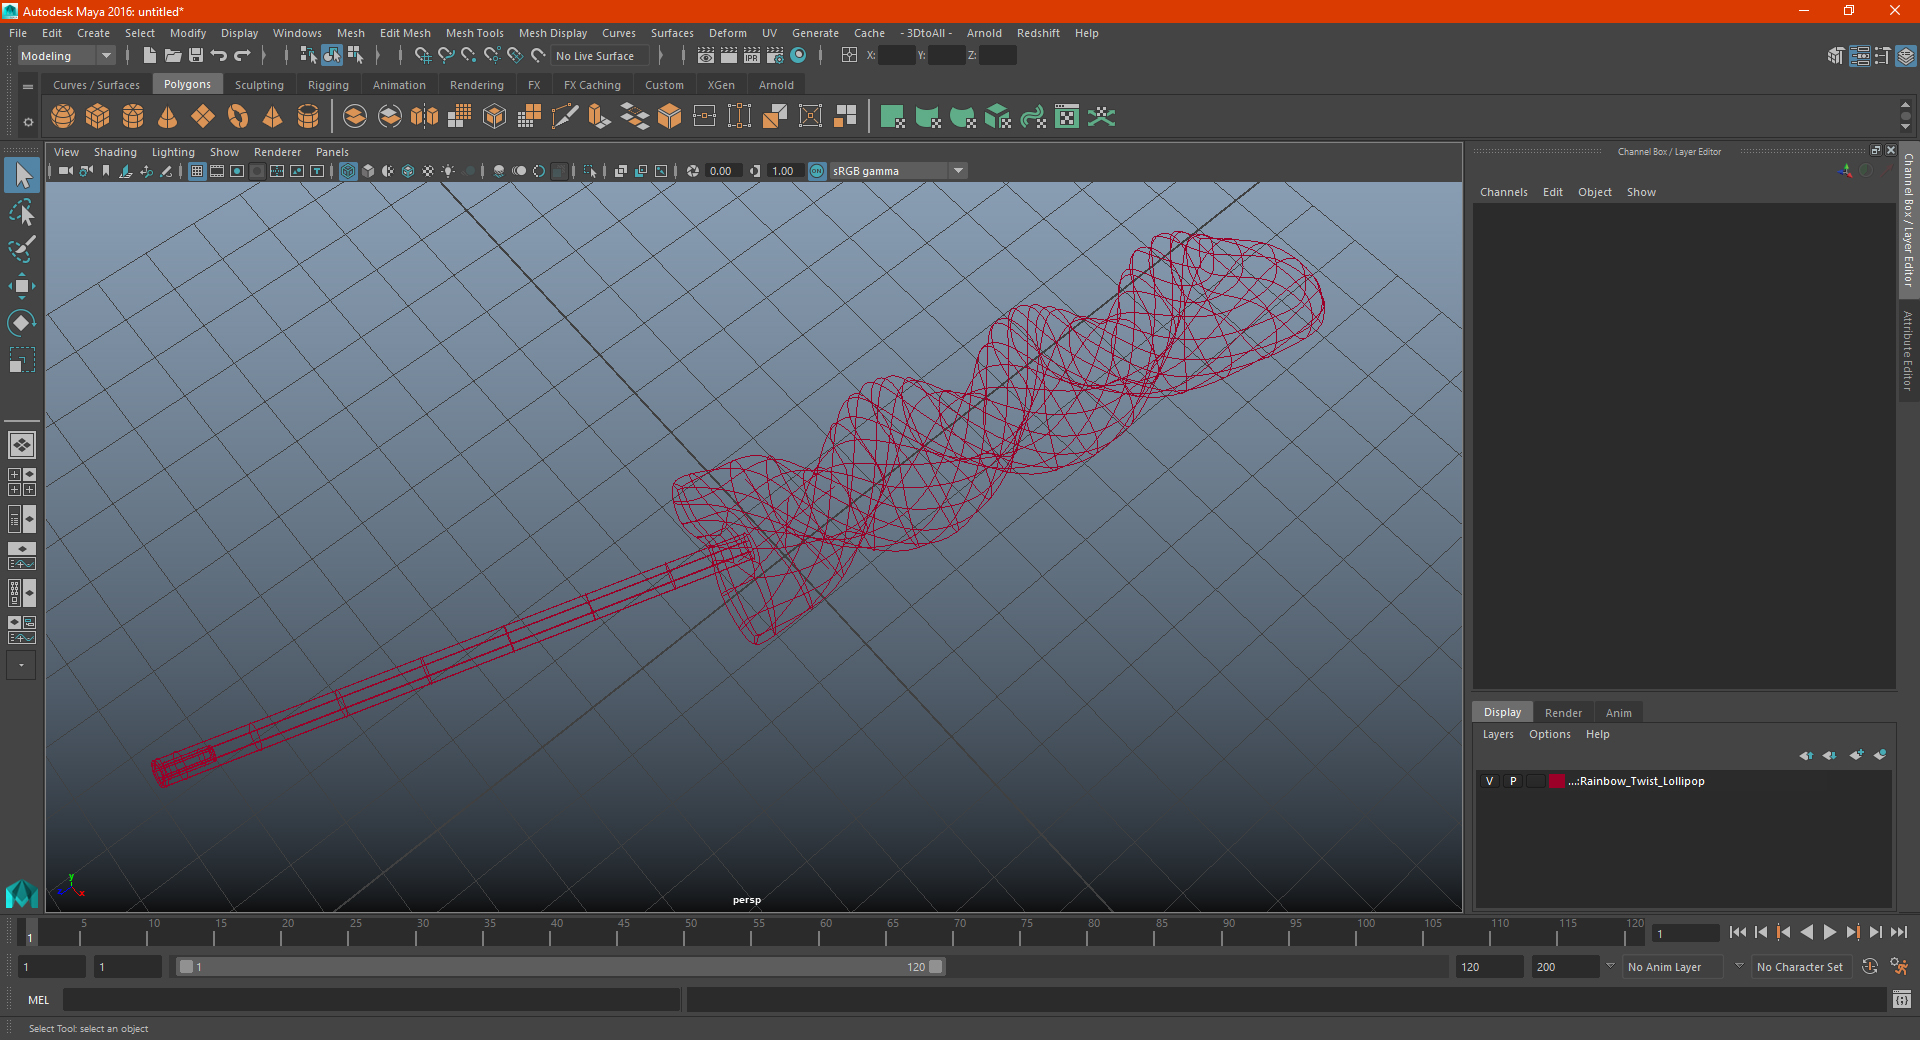Open the Render View clapperboard icon
Image resolution: width=1920 pixels, height=1040 pixels.
(x=706, y=56)
